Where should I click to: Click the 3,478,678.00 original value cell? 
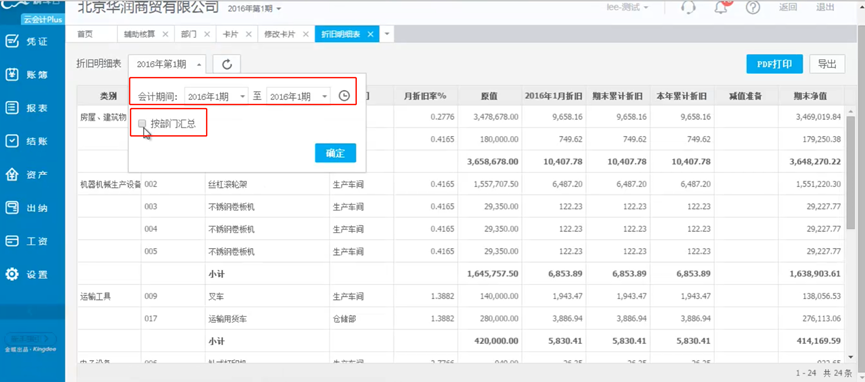489,117
